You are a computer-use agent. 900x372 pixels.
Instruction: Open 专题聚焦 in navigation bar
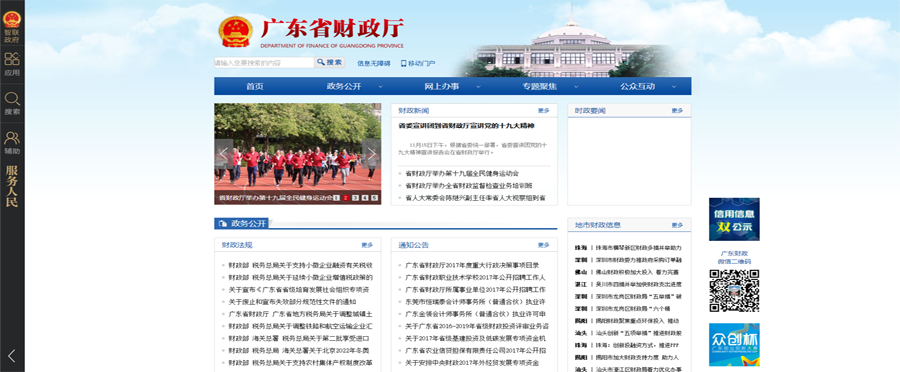[540, 87]
